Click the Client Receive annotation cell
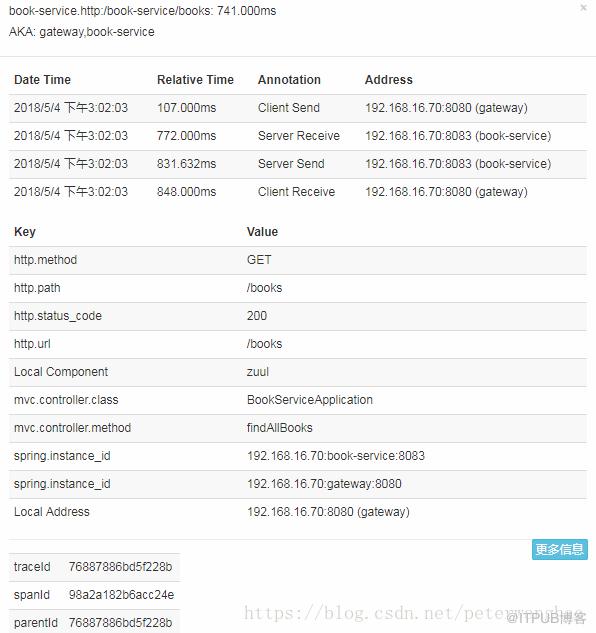Viewport: 596px width, 633px height. pos(296,192)
